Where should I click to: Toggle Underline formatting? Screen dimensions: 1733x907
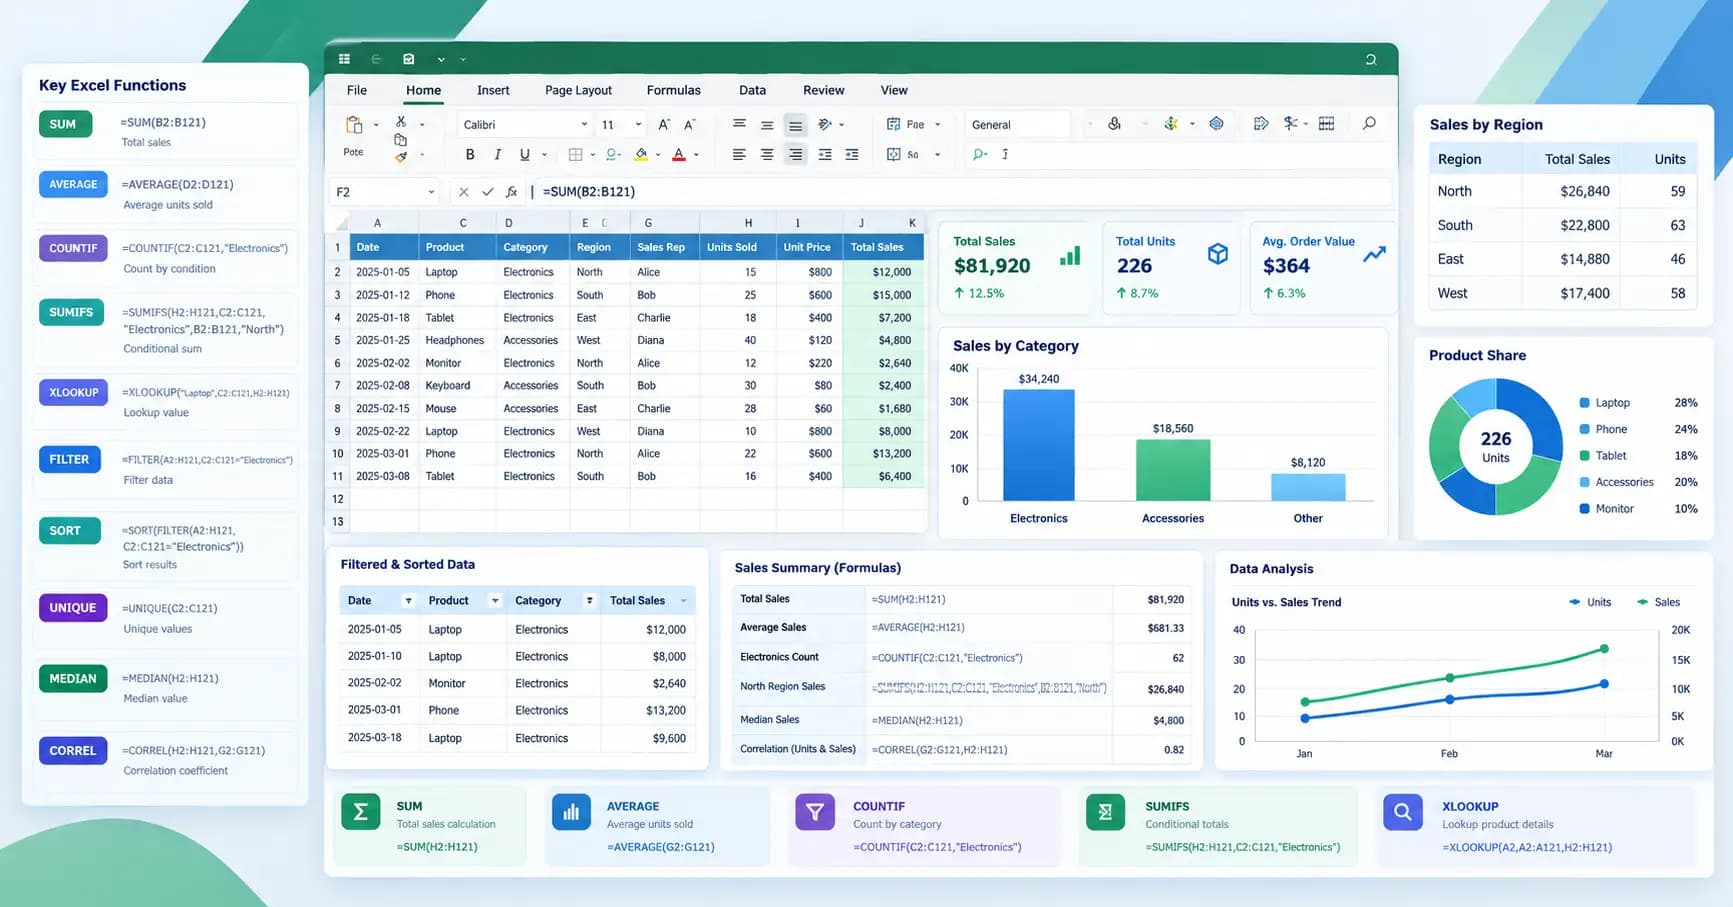524,155
